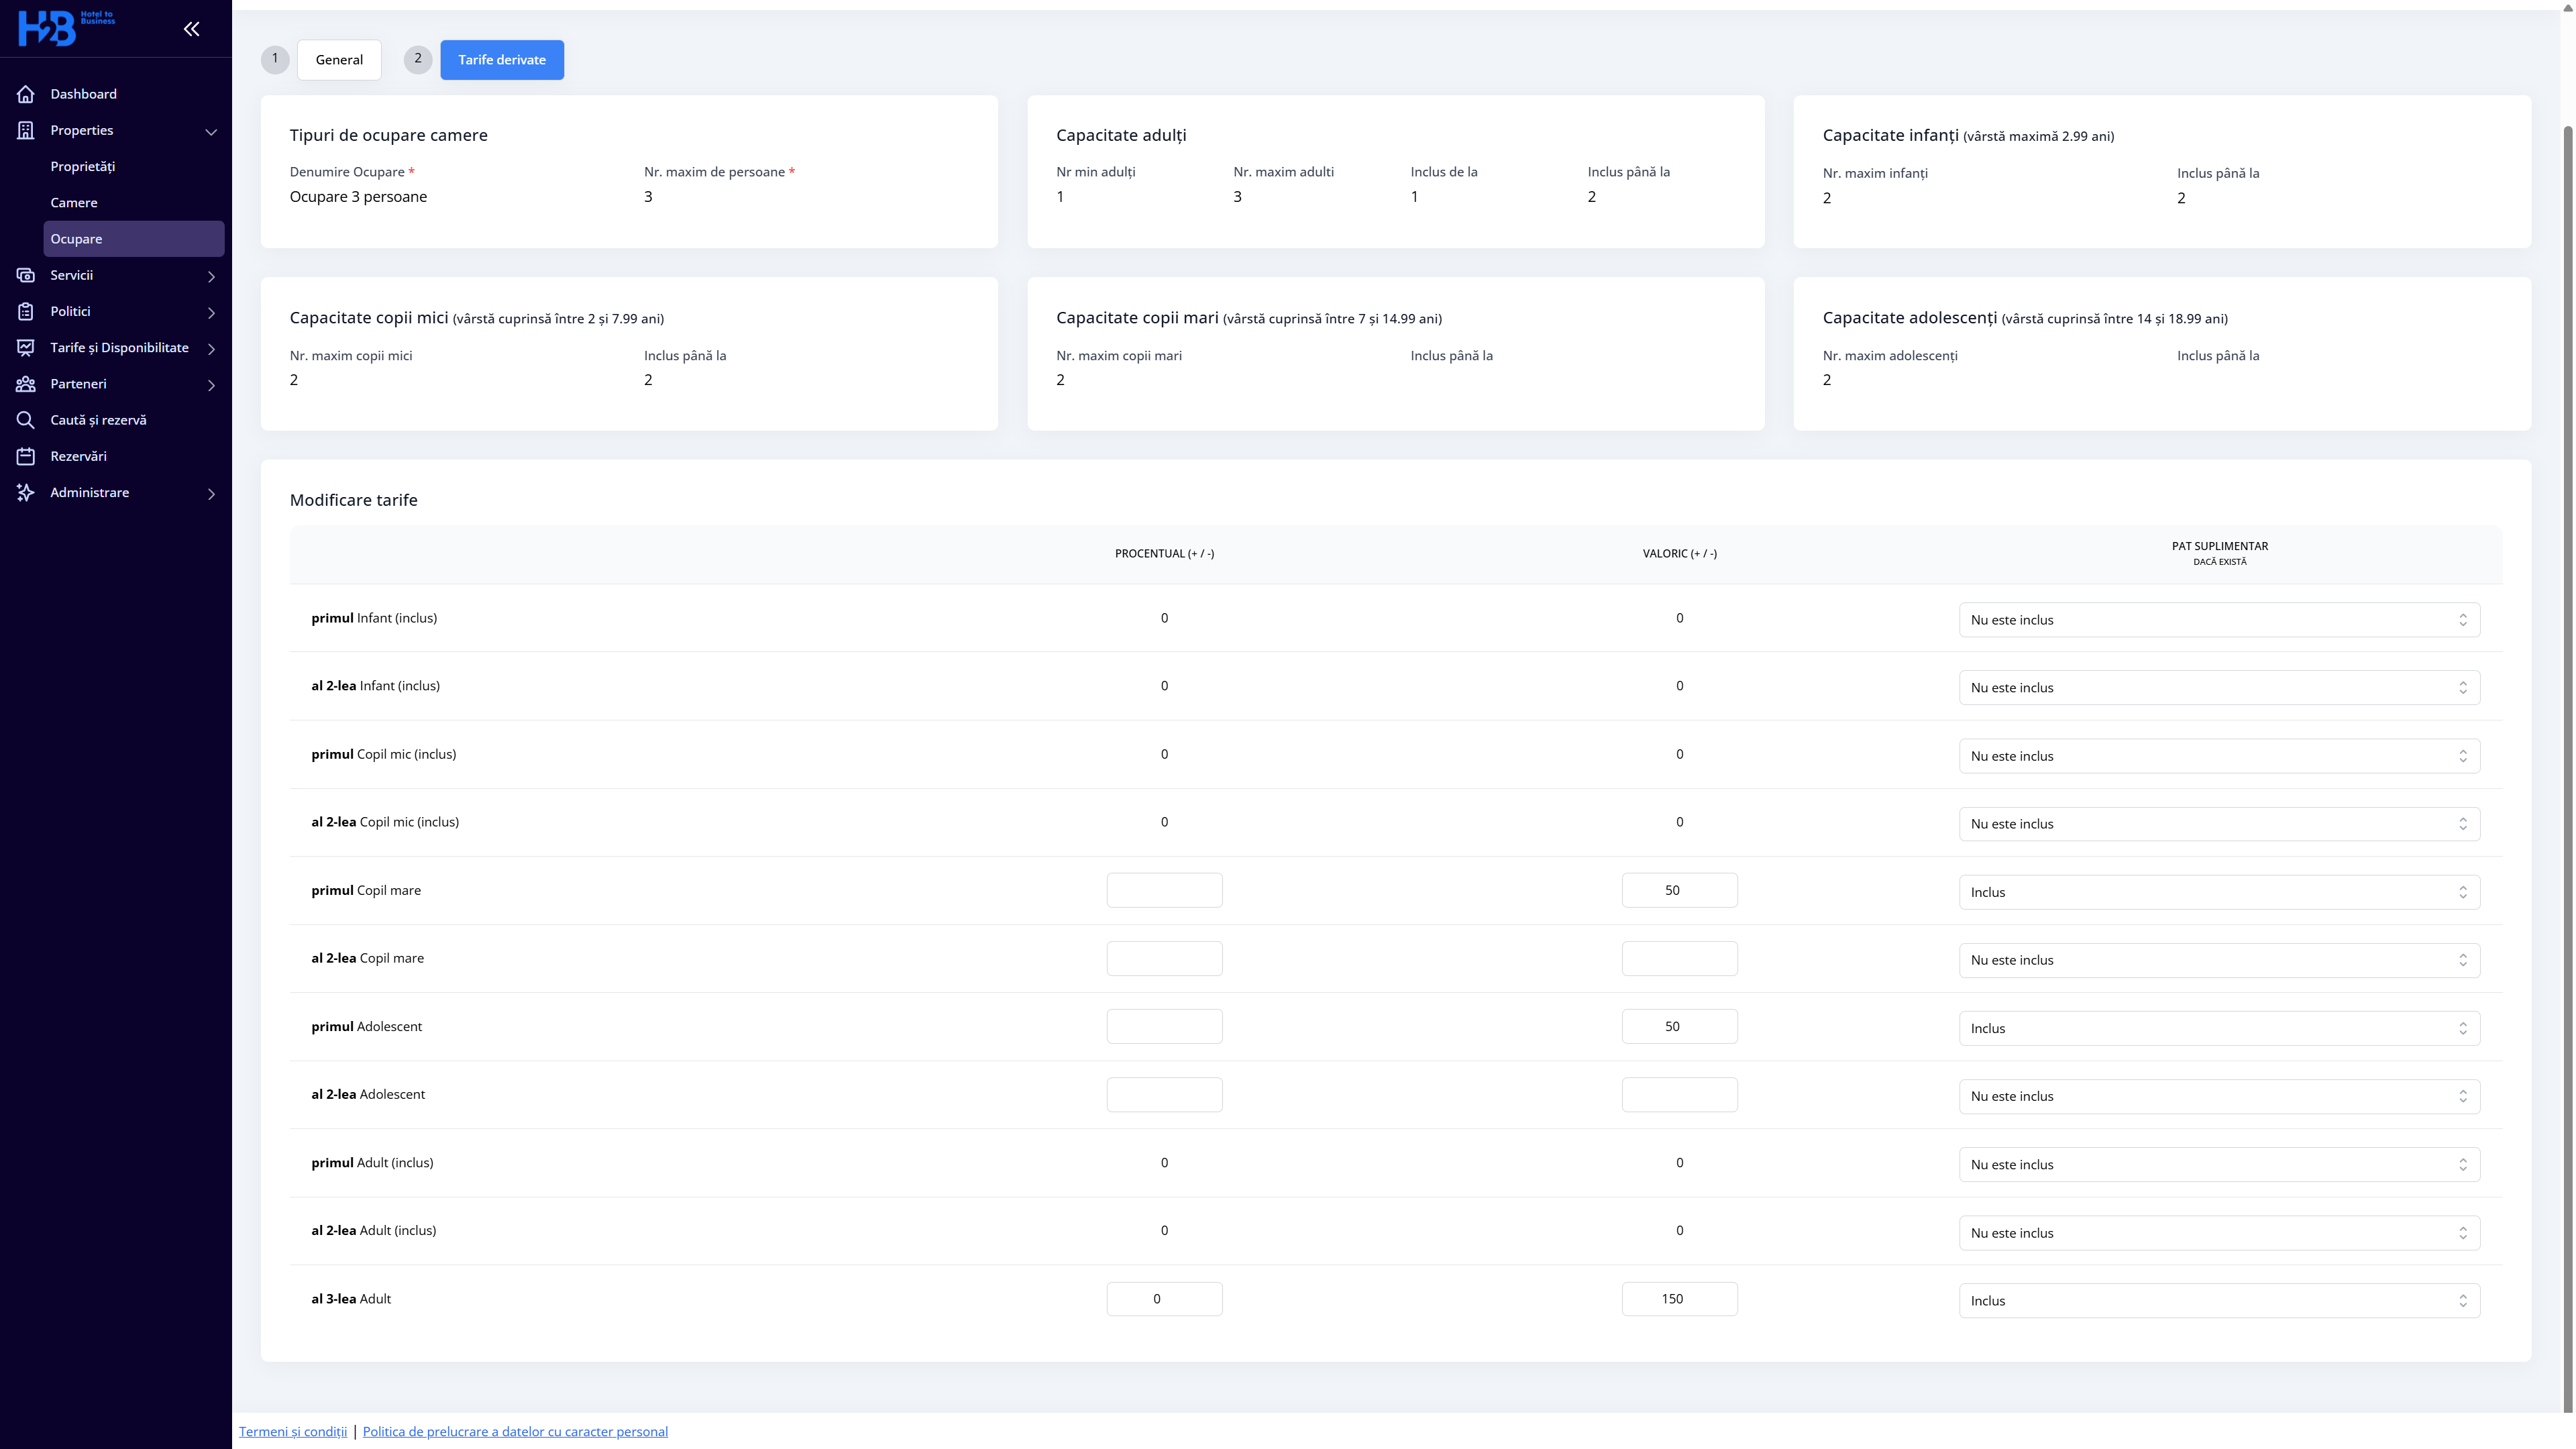
Task: Switch to the General step tab
Action: click(x=339, y=60)
